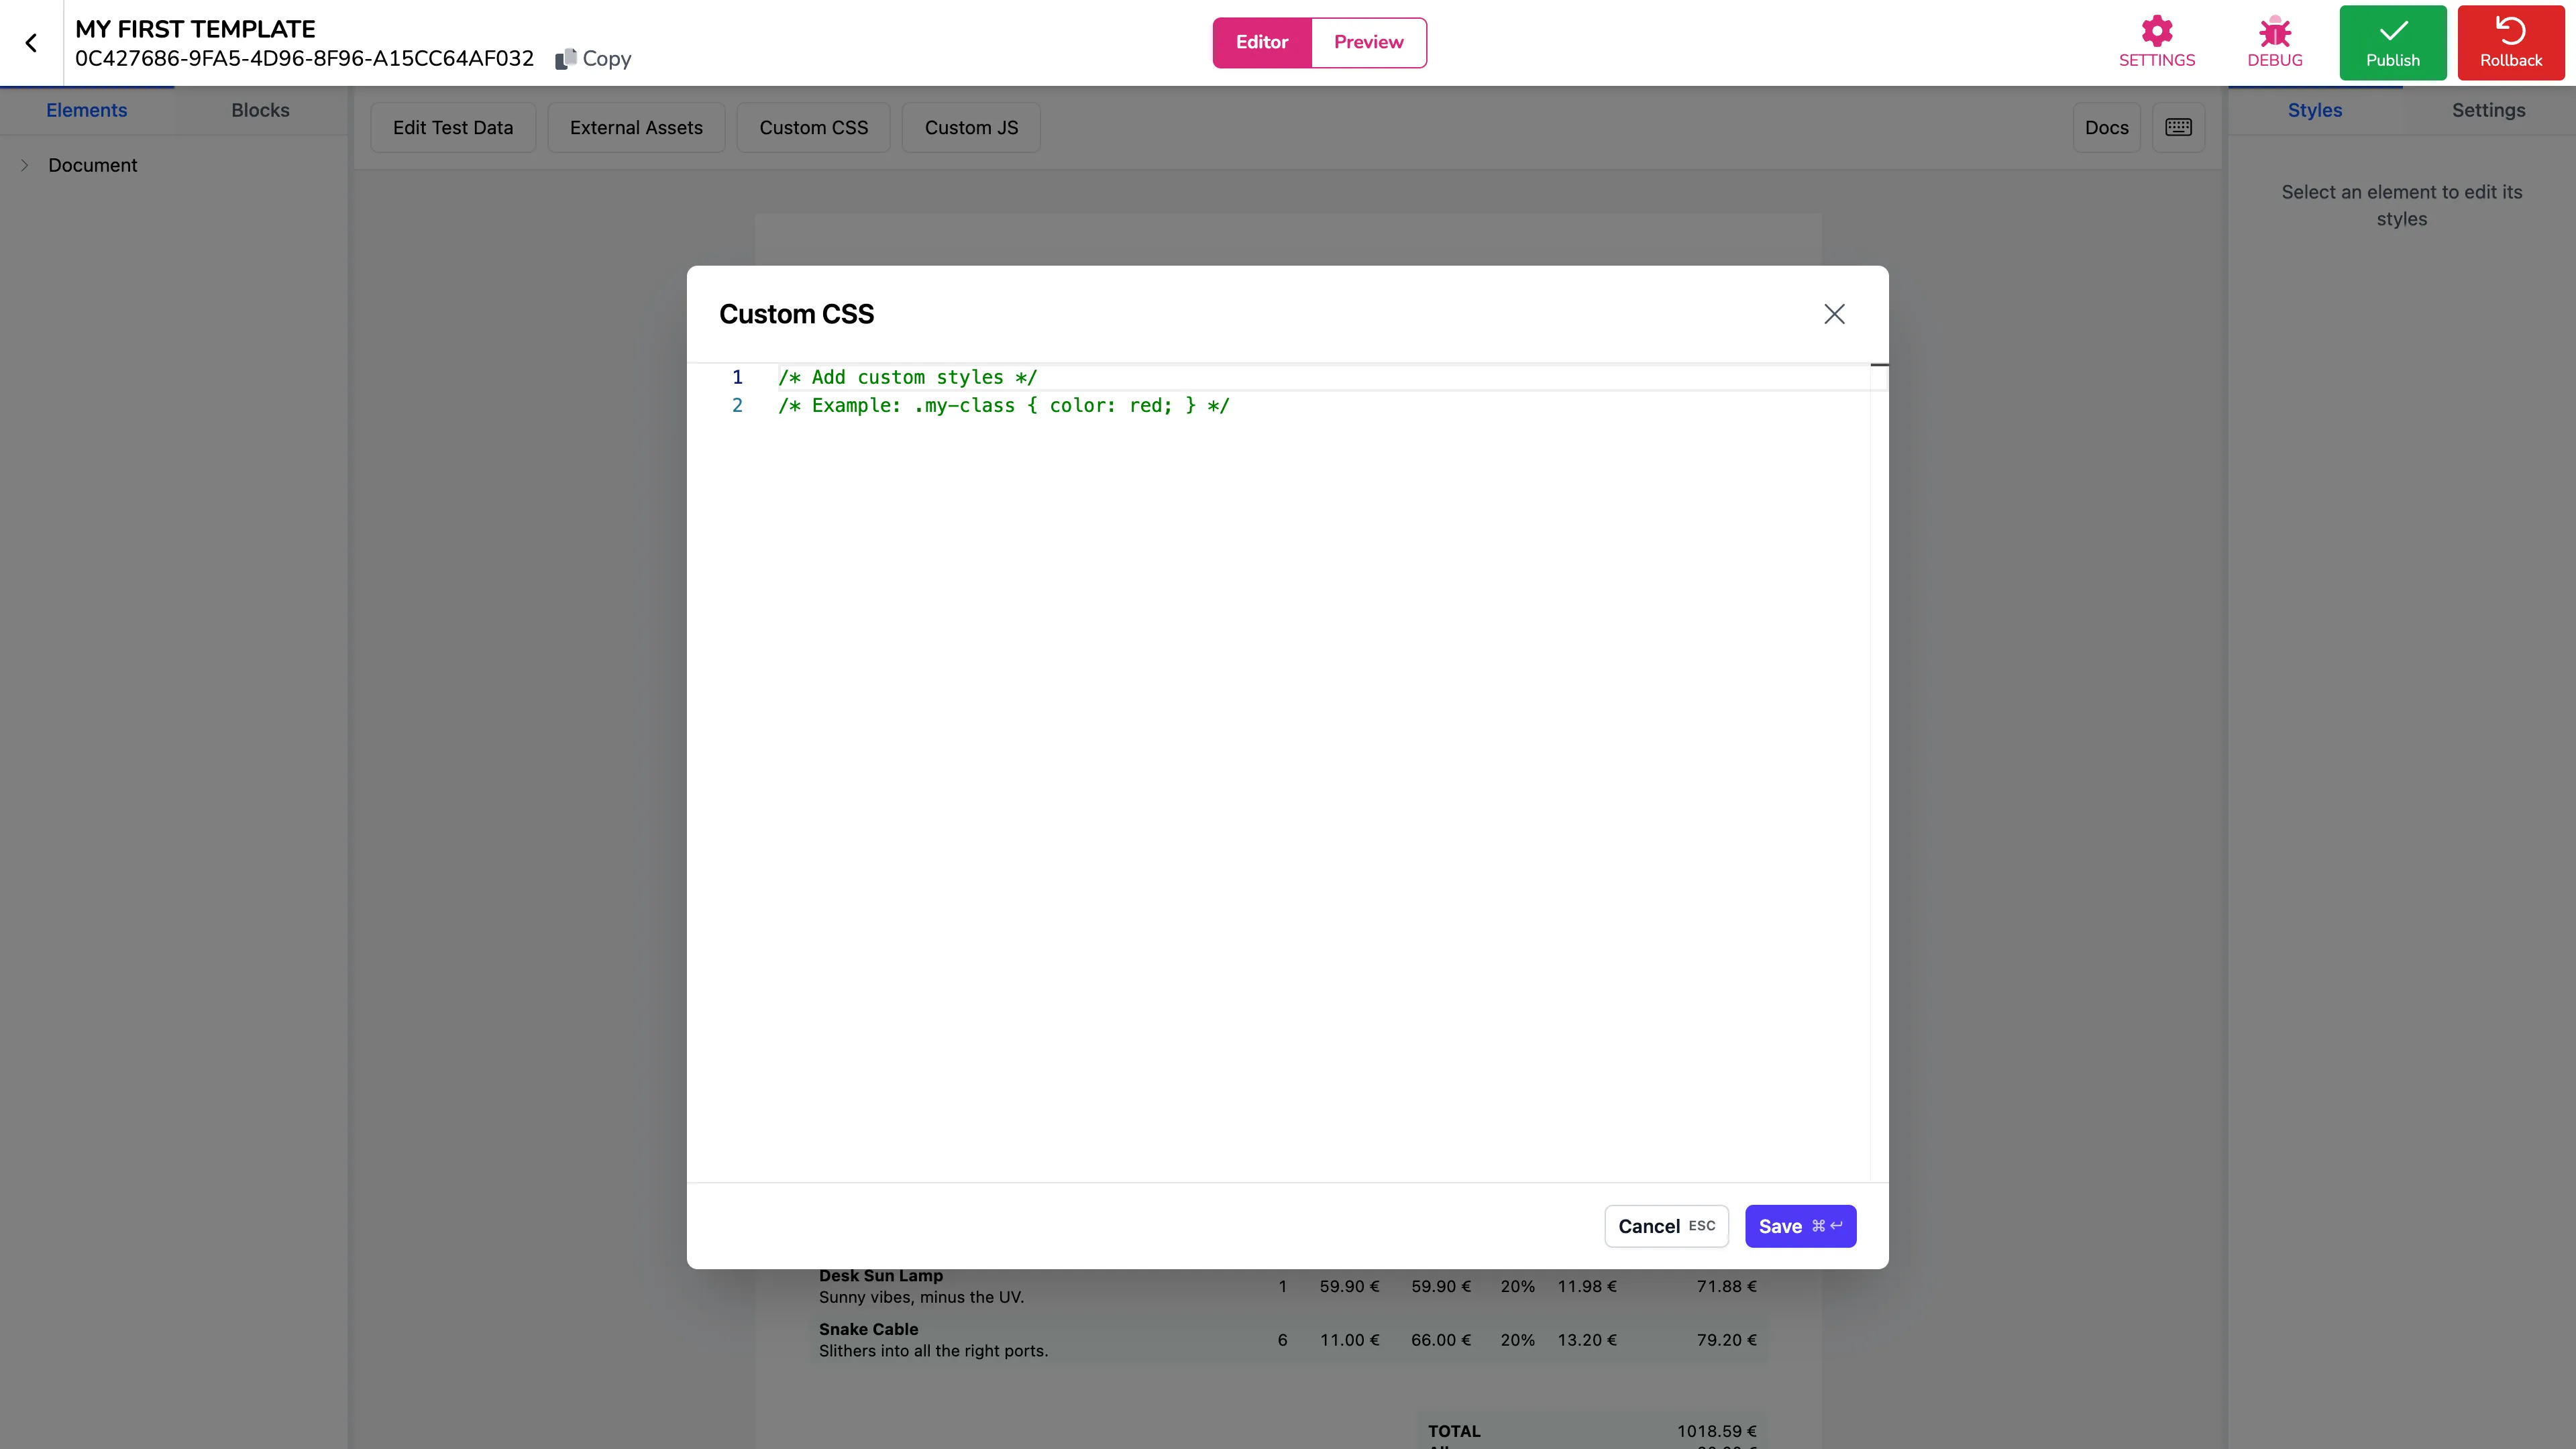Open External Assets

click(636, 127)
